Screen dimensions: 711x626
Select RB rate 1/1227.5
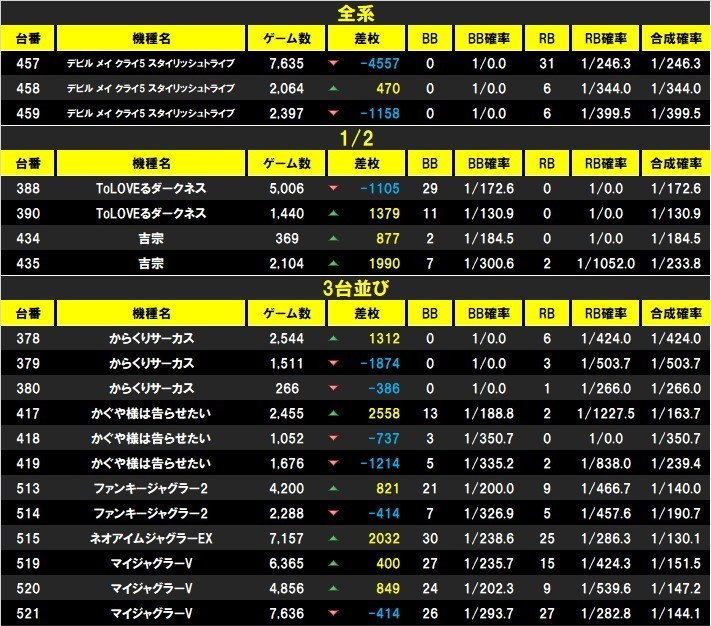click(x=606, y=413)
